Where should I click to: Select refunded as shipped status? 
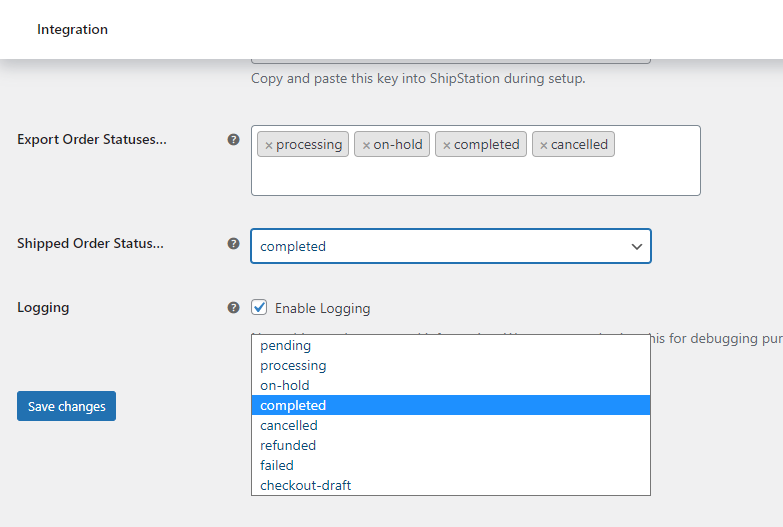coord(288,446)
